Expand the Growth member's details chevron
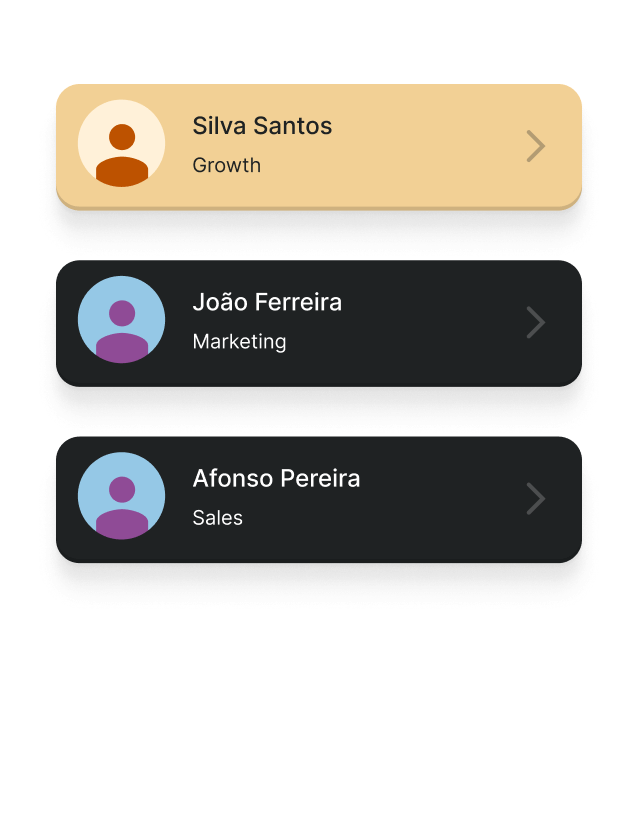 tap(536, 146)
